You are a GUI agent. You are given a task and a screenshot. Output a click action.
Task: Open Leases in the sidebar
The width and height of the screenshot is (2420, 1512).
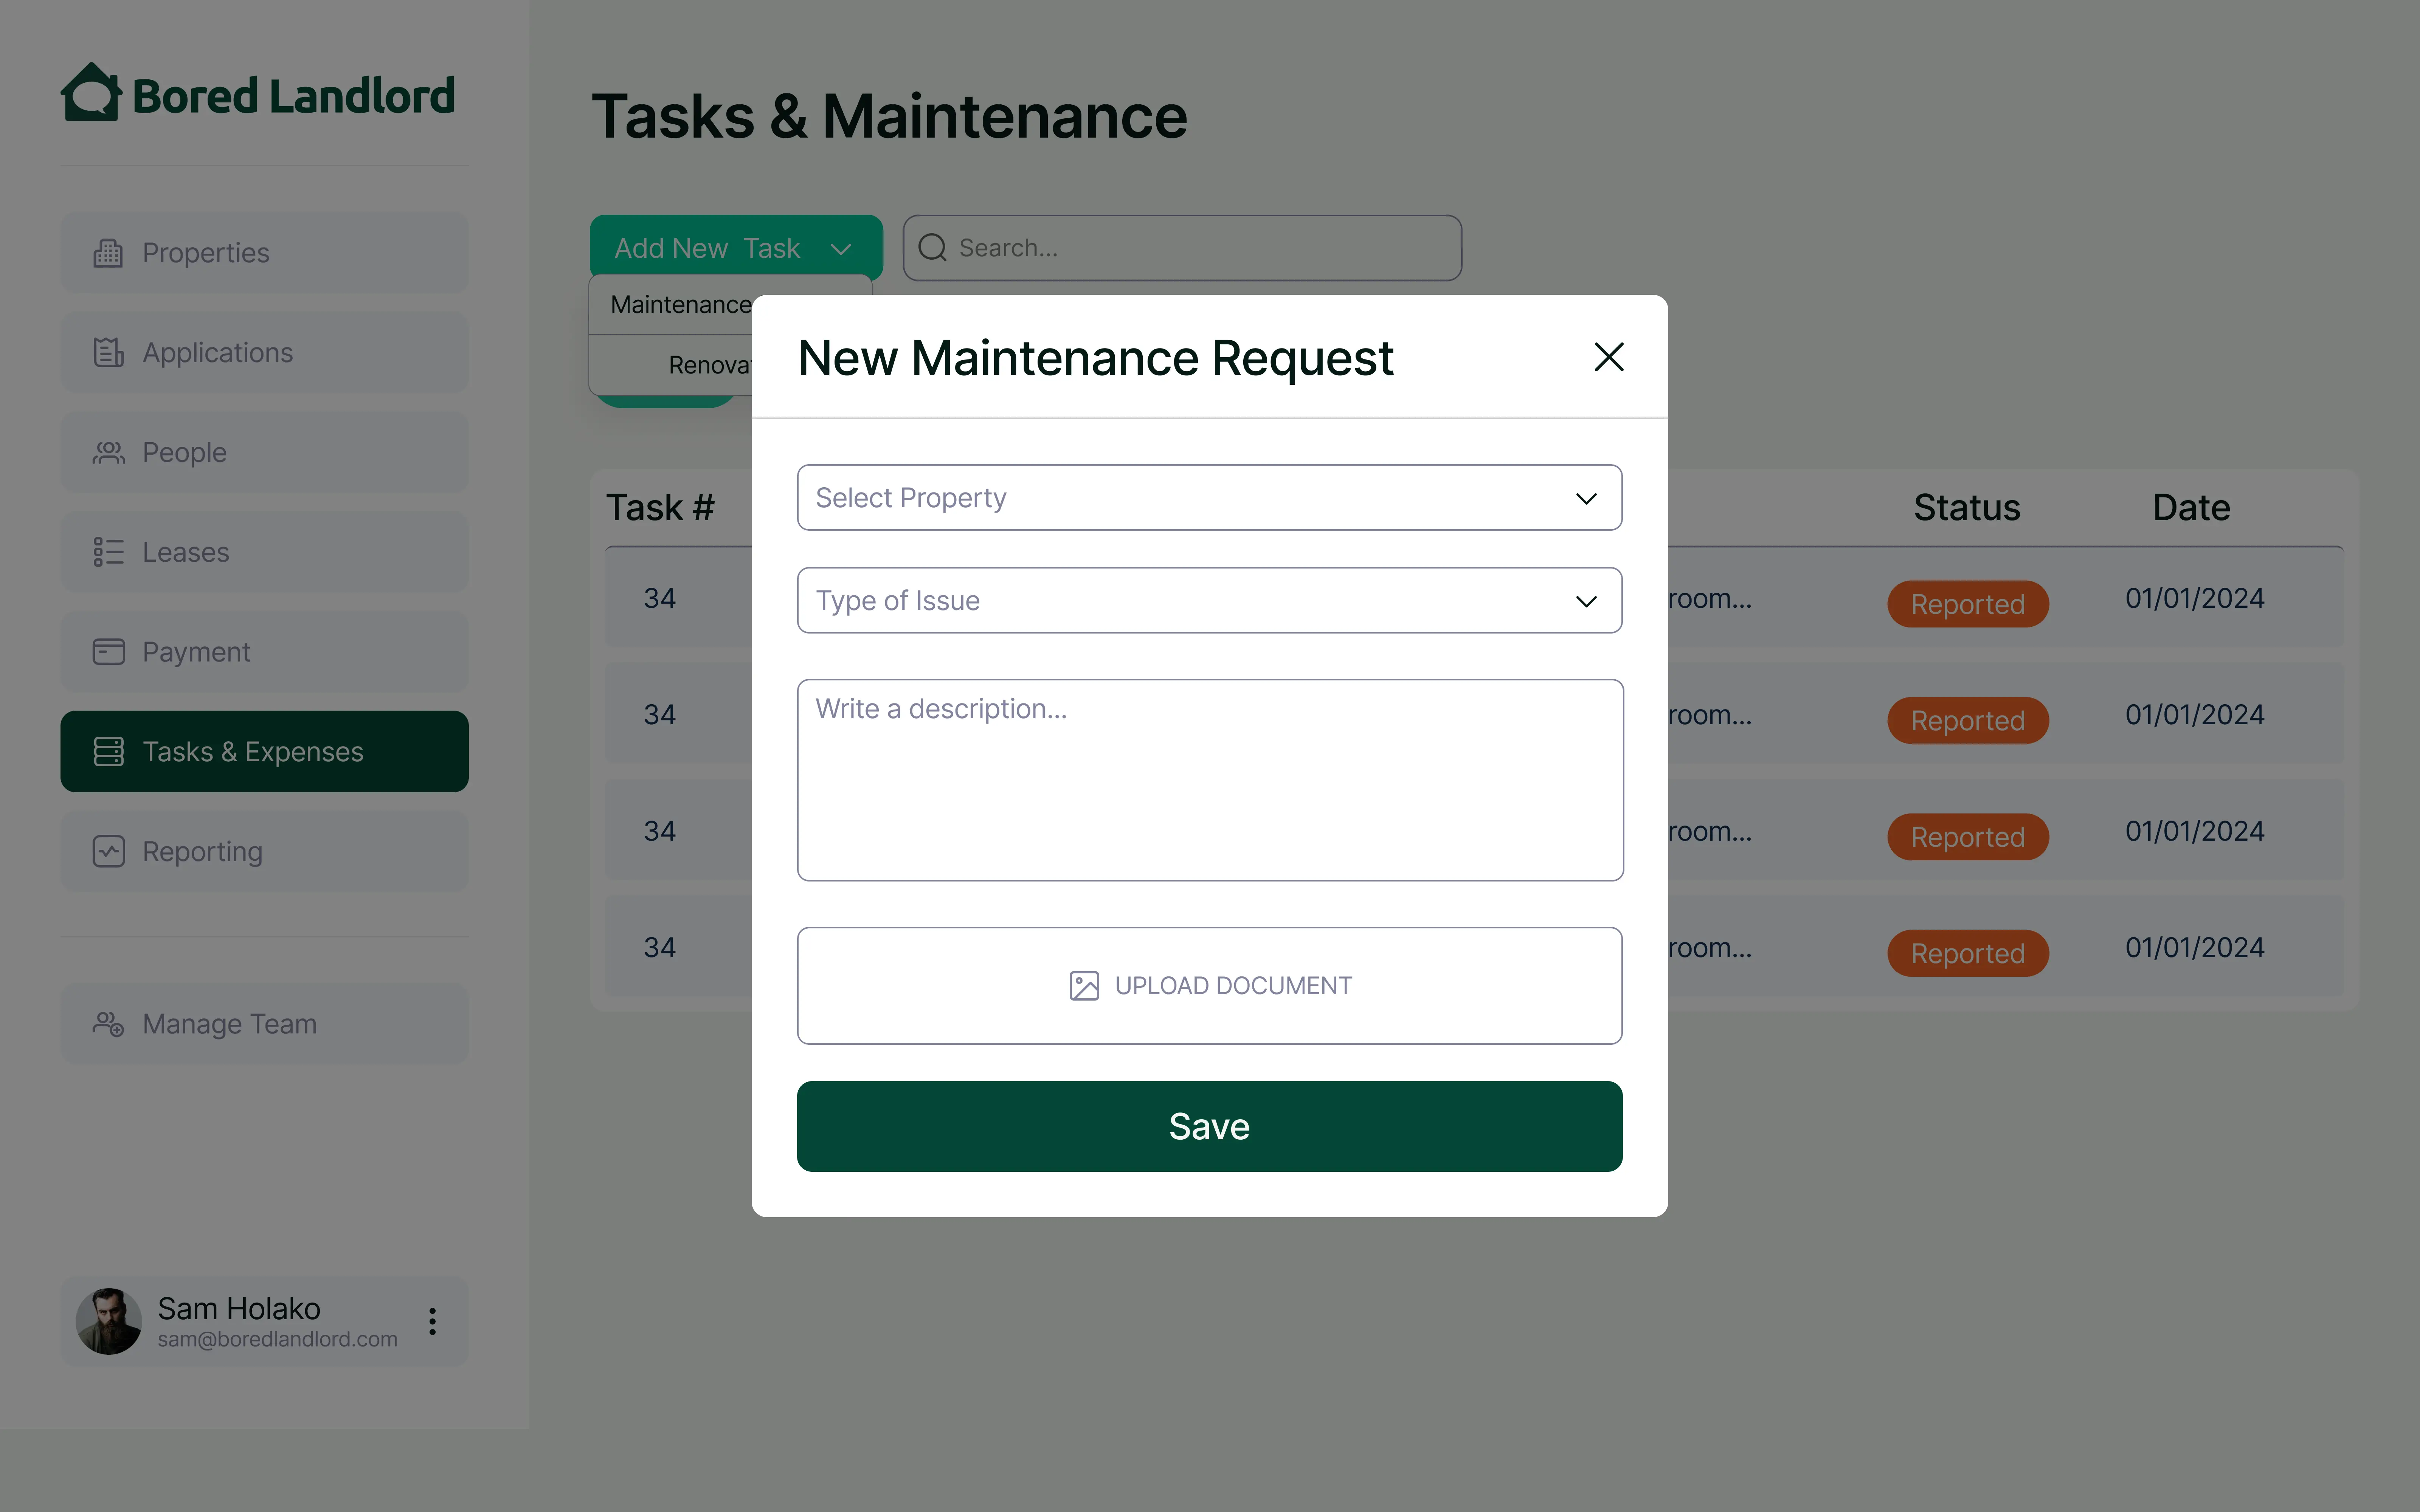point(264,552)
